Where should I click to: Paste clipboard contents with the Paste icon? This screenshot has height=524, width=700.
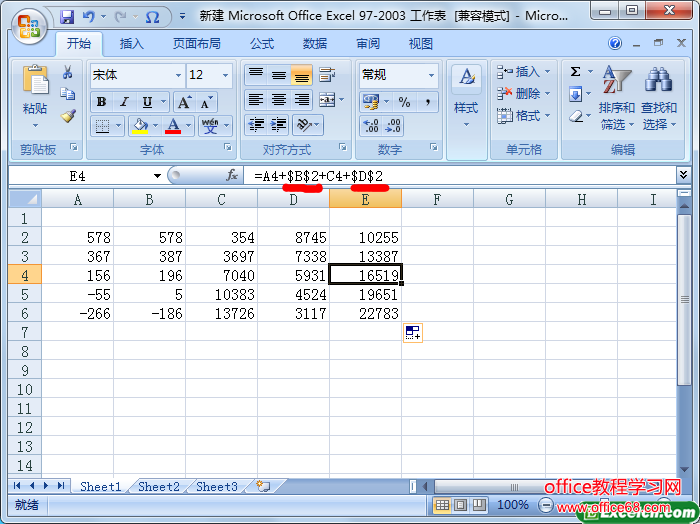tap(35, 79)
